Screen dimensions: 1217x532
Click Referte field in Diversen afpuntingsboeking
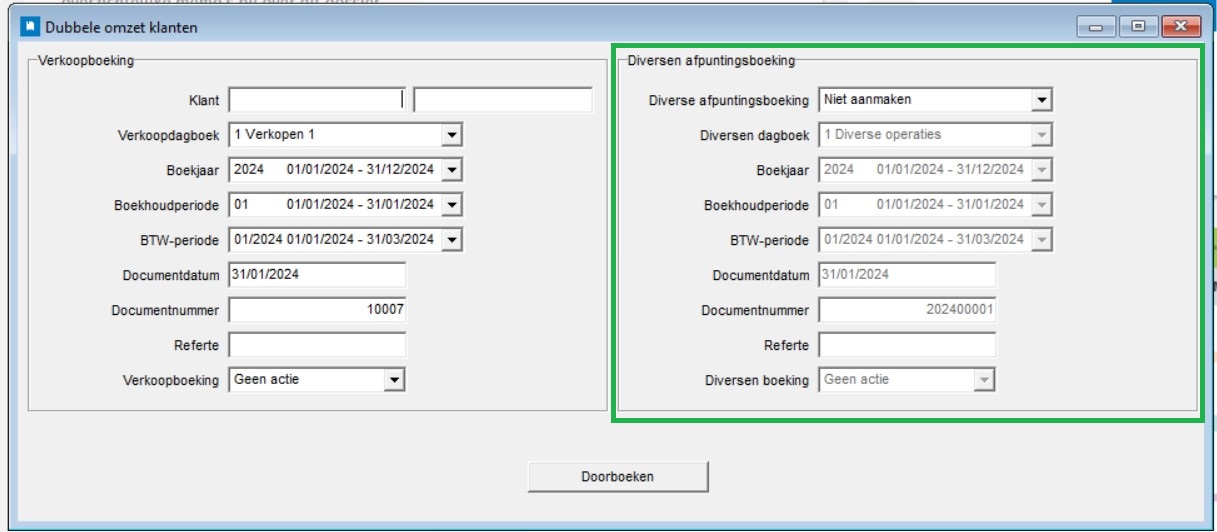pos(907,345)
